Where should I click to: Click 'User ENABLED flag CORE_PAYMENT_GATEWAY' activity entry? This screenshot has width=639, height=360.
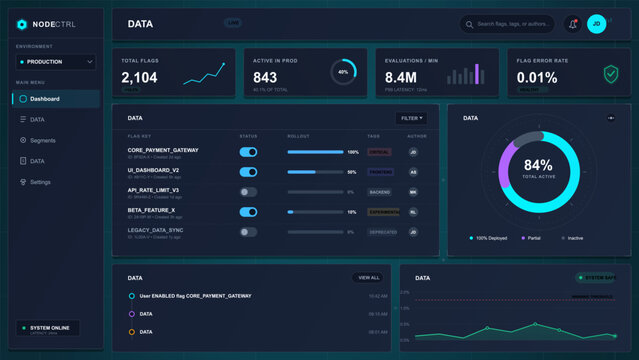(195, 296)
